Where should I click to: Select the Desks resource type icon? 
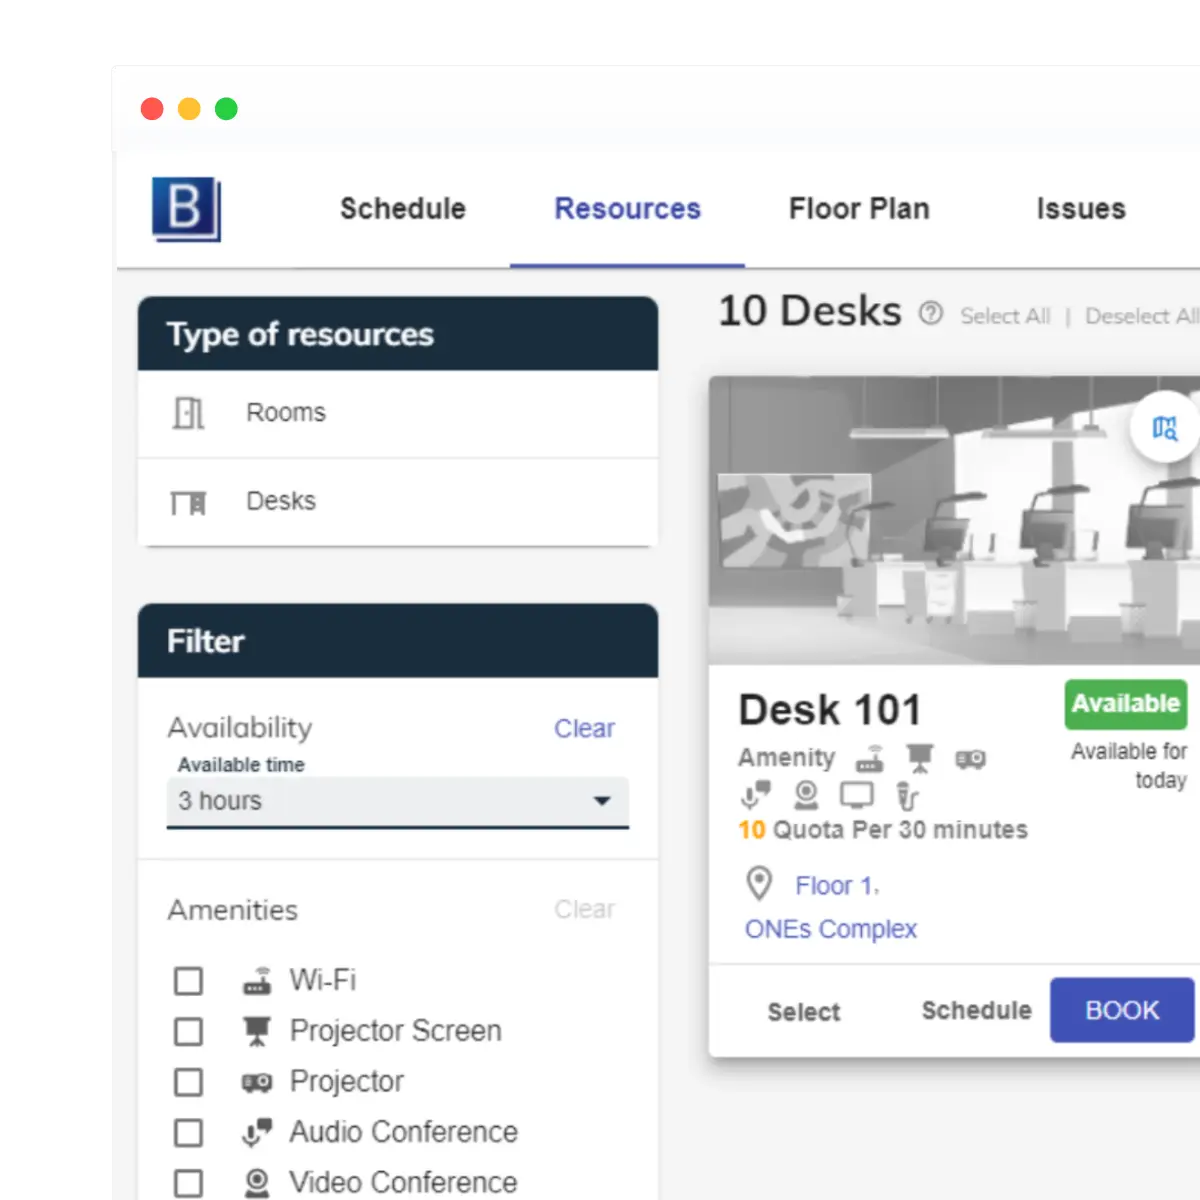click(x=190, y=502)
